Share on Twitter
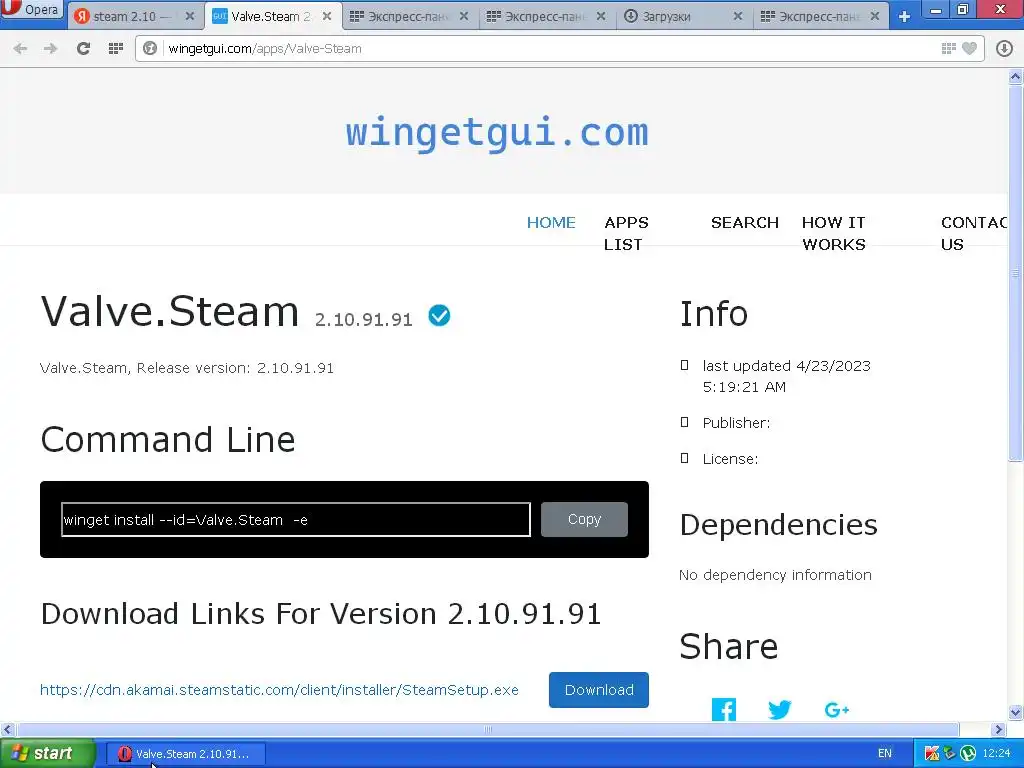The width and height of the screenshot is (1024, 768). click(779, 709)
